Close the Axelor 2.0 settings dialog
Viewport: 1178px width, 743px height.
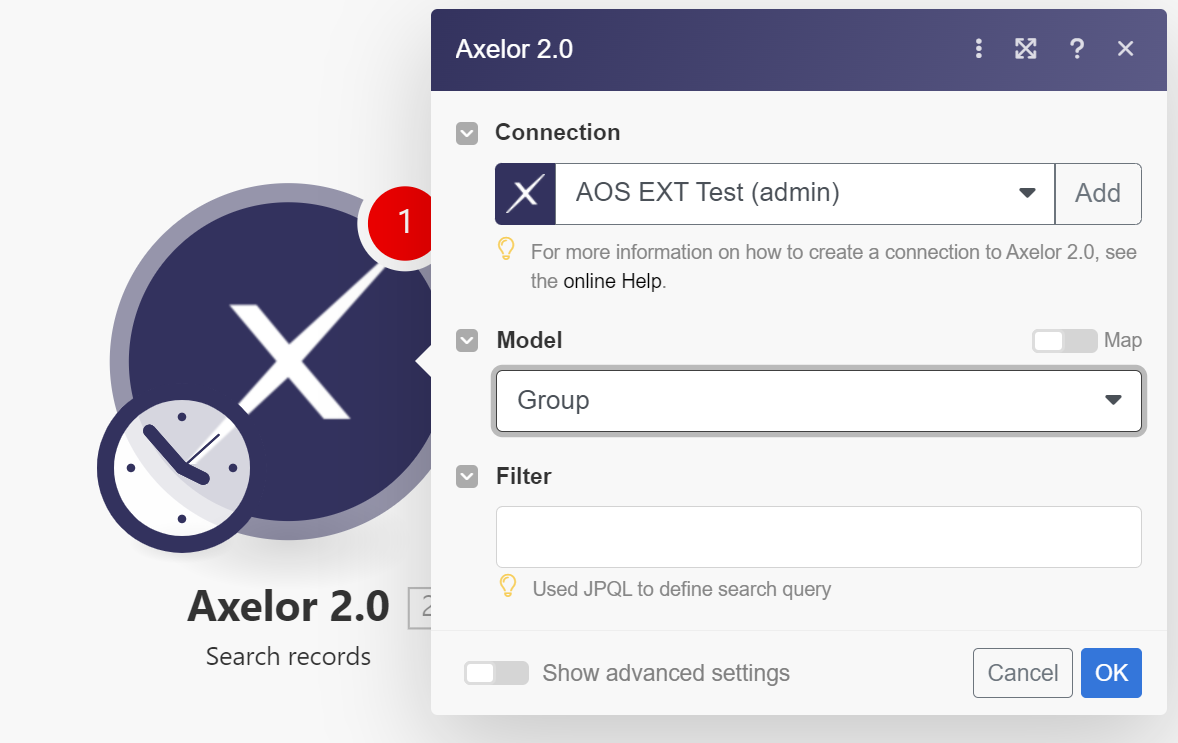coord(1125,49)
